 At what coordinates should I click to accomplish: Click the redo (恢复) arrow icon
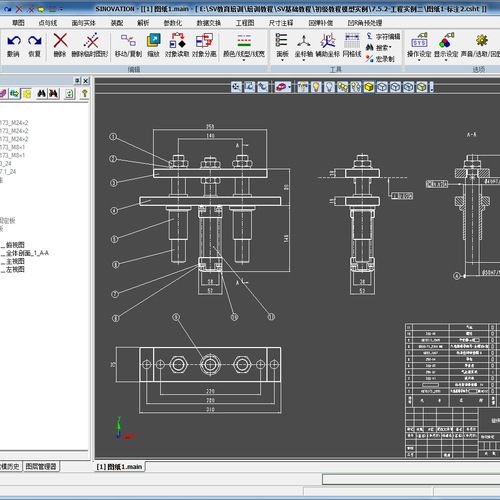34,41
